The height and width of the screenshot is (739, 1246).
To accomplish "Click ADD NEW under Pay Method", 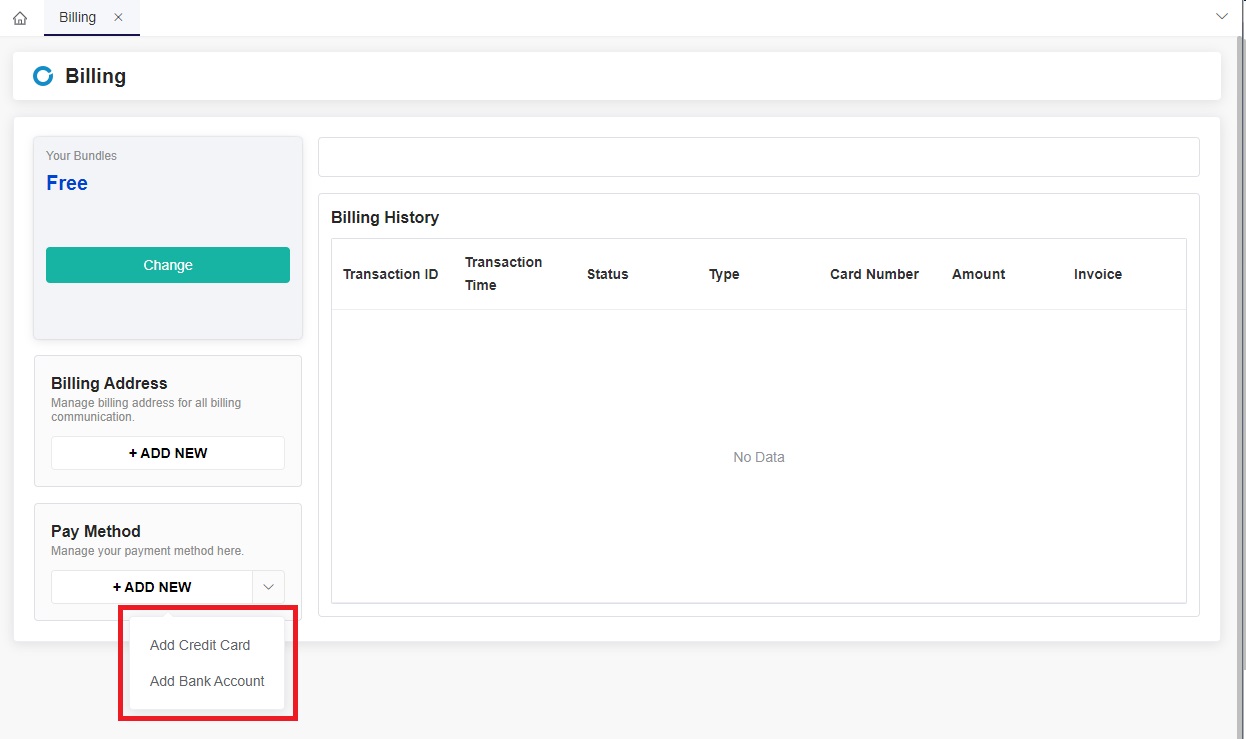I will click(152, 587).
